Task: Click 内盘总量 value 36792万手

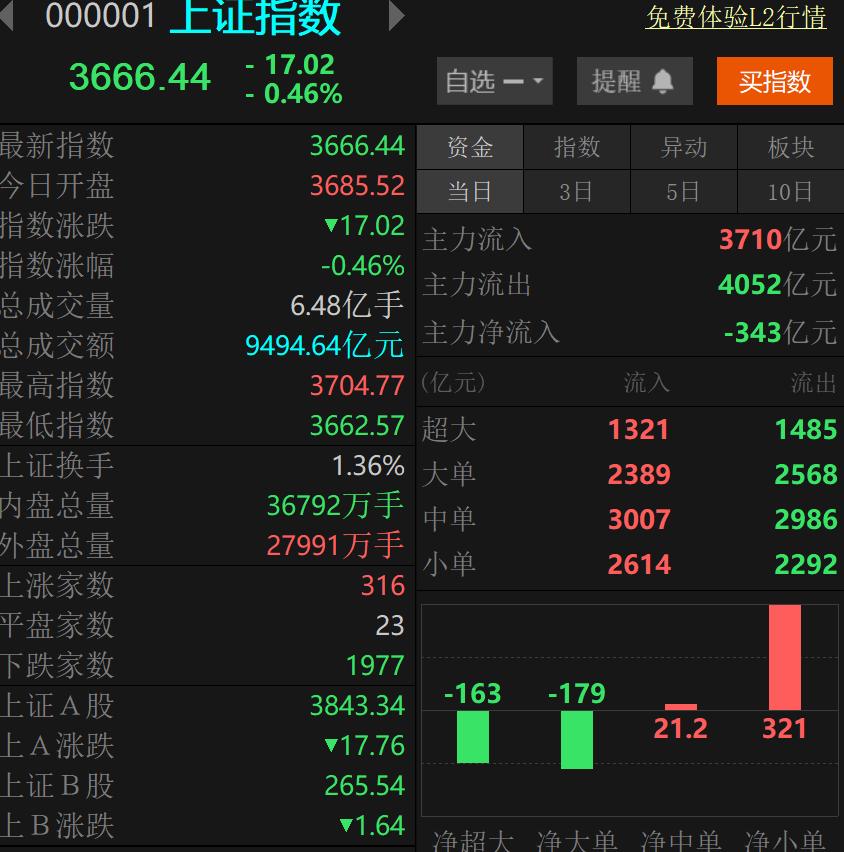Action: tap(335, 505)
